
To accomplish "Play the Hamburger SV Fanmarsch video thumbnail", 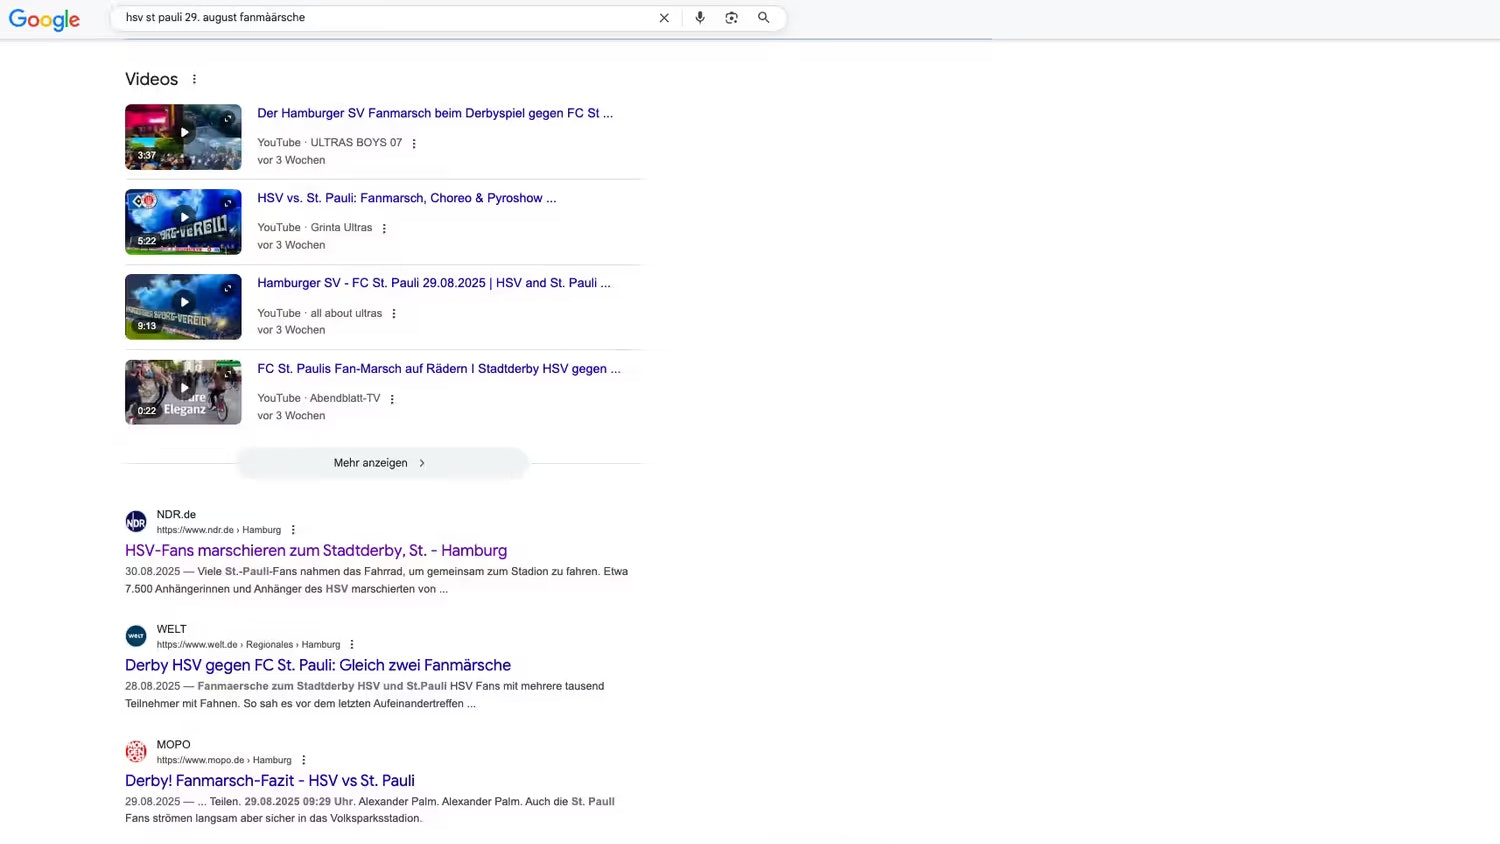I will (x=183, y=137).
